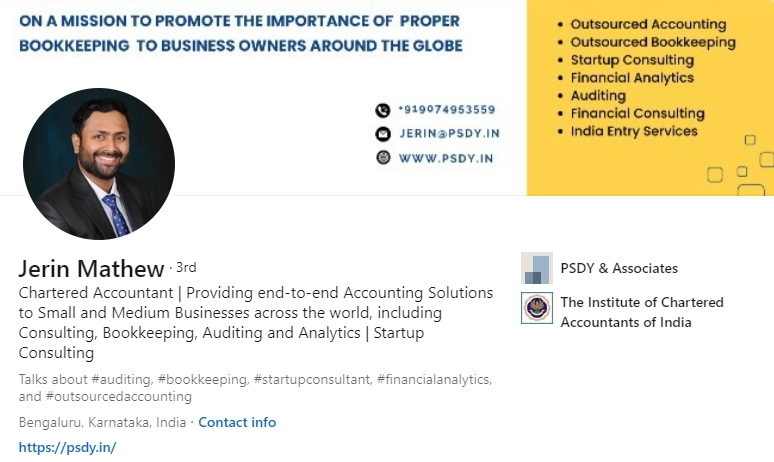
Task: Click the website globe icon on the banner
Action: tap(382, 157)
